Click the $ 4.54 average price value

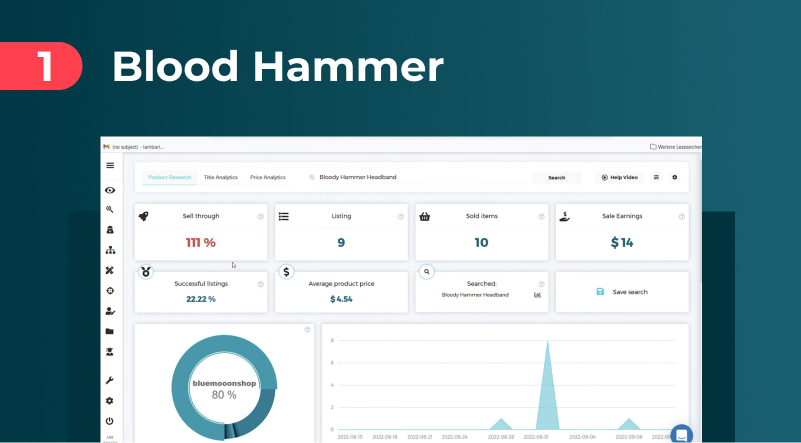tap(341, 299)
